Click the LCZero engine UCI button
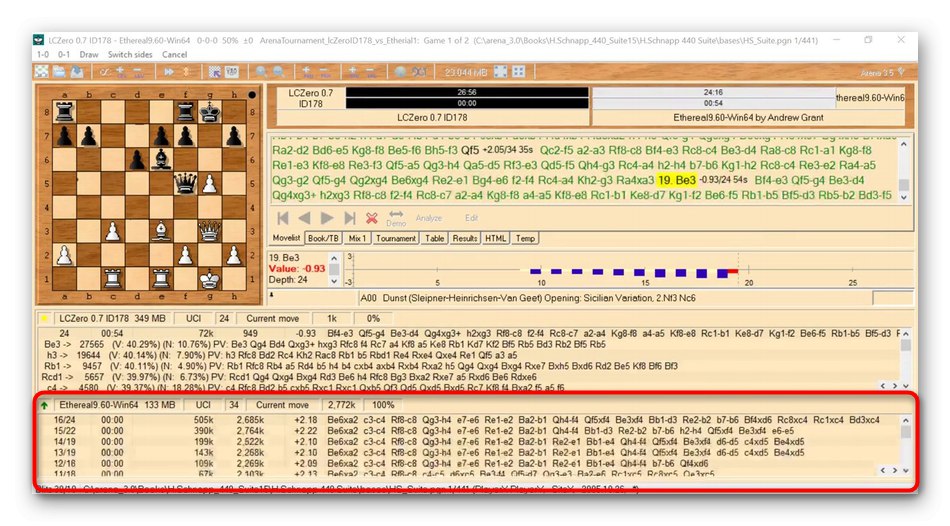The width and height of the screenshot is (950, 526). [x=193, y=318]
